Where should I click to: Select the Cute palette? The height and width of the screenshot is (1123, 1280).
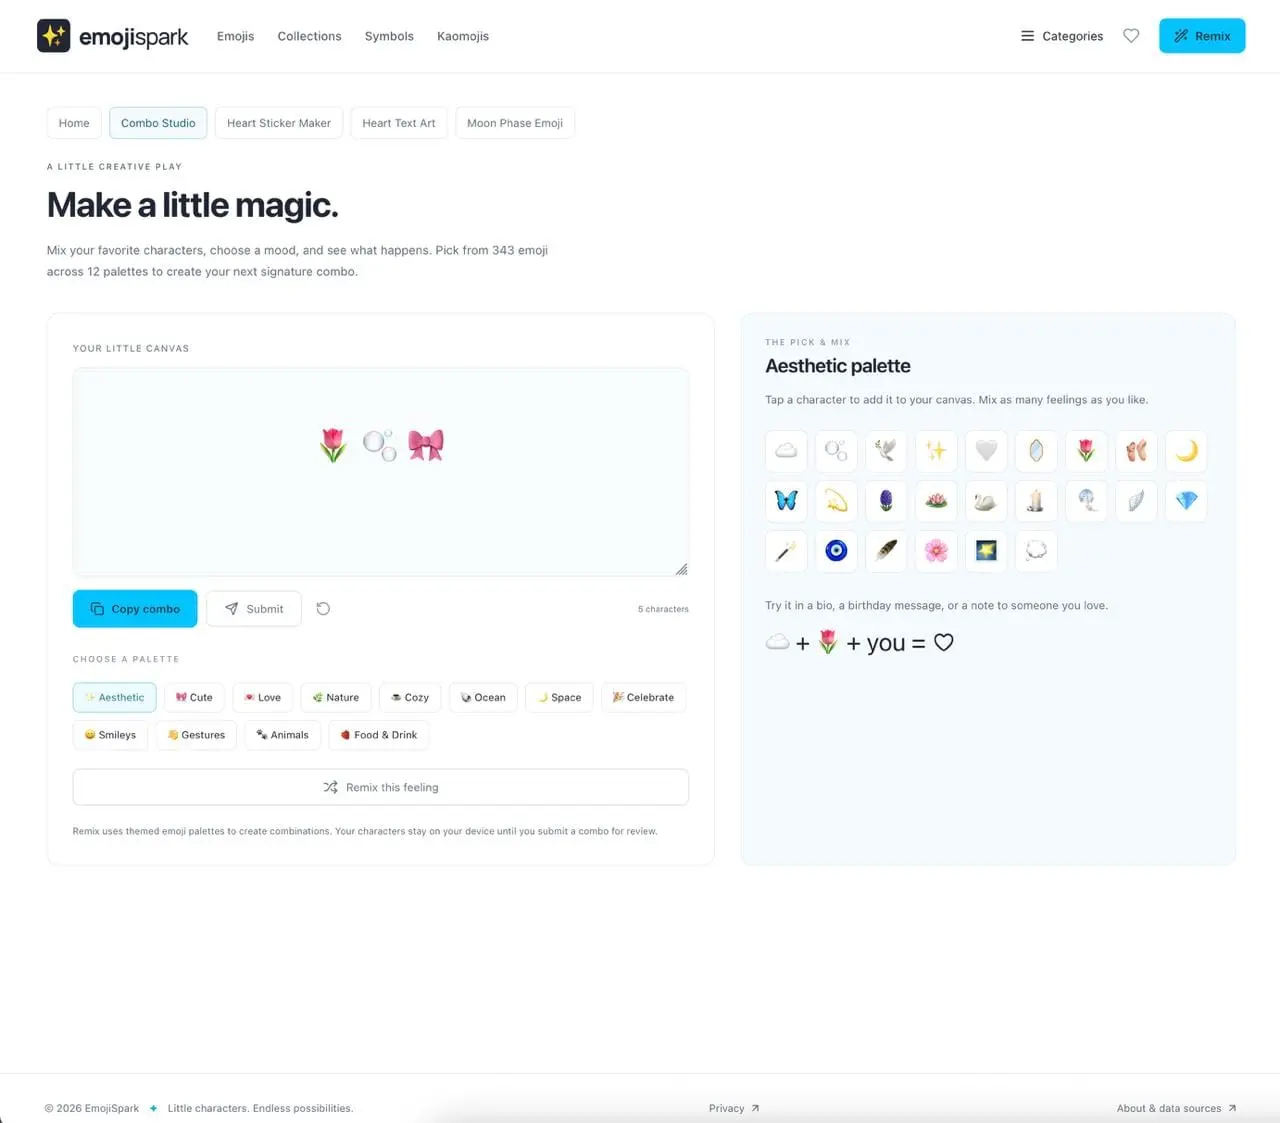194,698
